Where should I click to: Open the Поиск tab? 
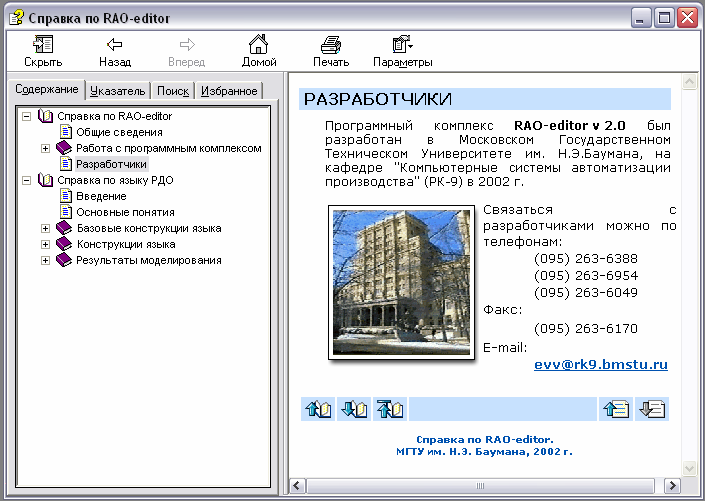(x=173, y=91)
